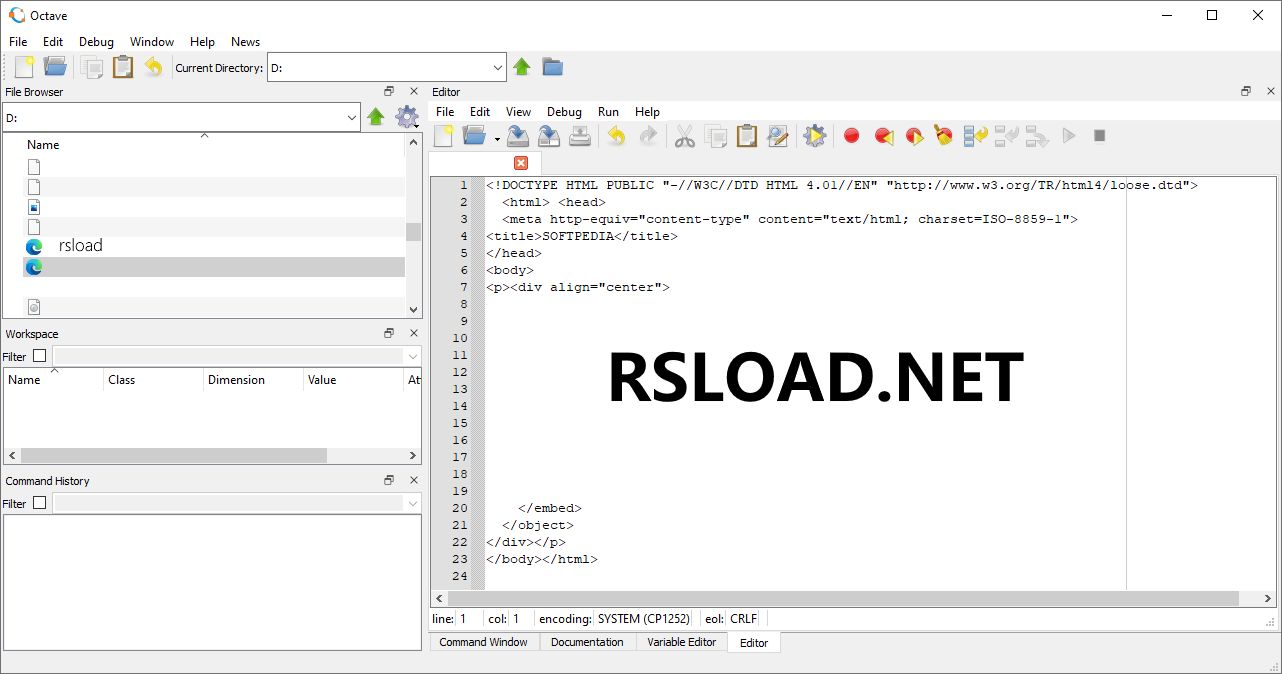
Task: Undock the Editor panel
Action: click(1246, 91)
